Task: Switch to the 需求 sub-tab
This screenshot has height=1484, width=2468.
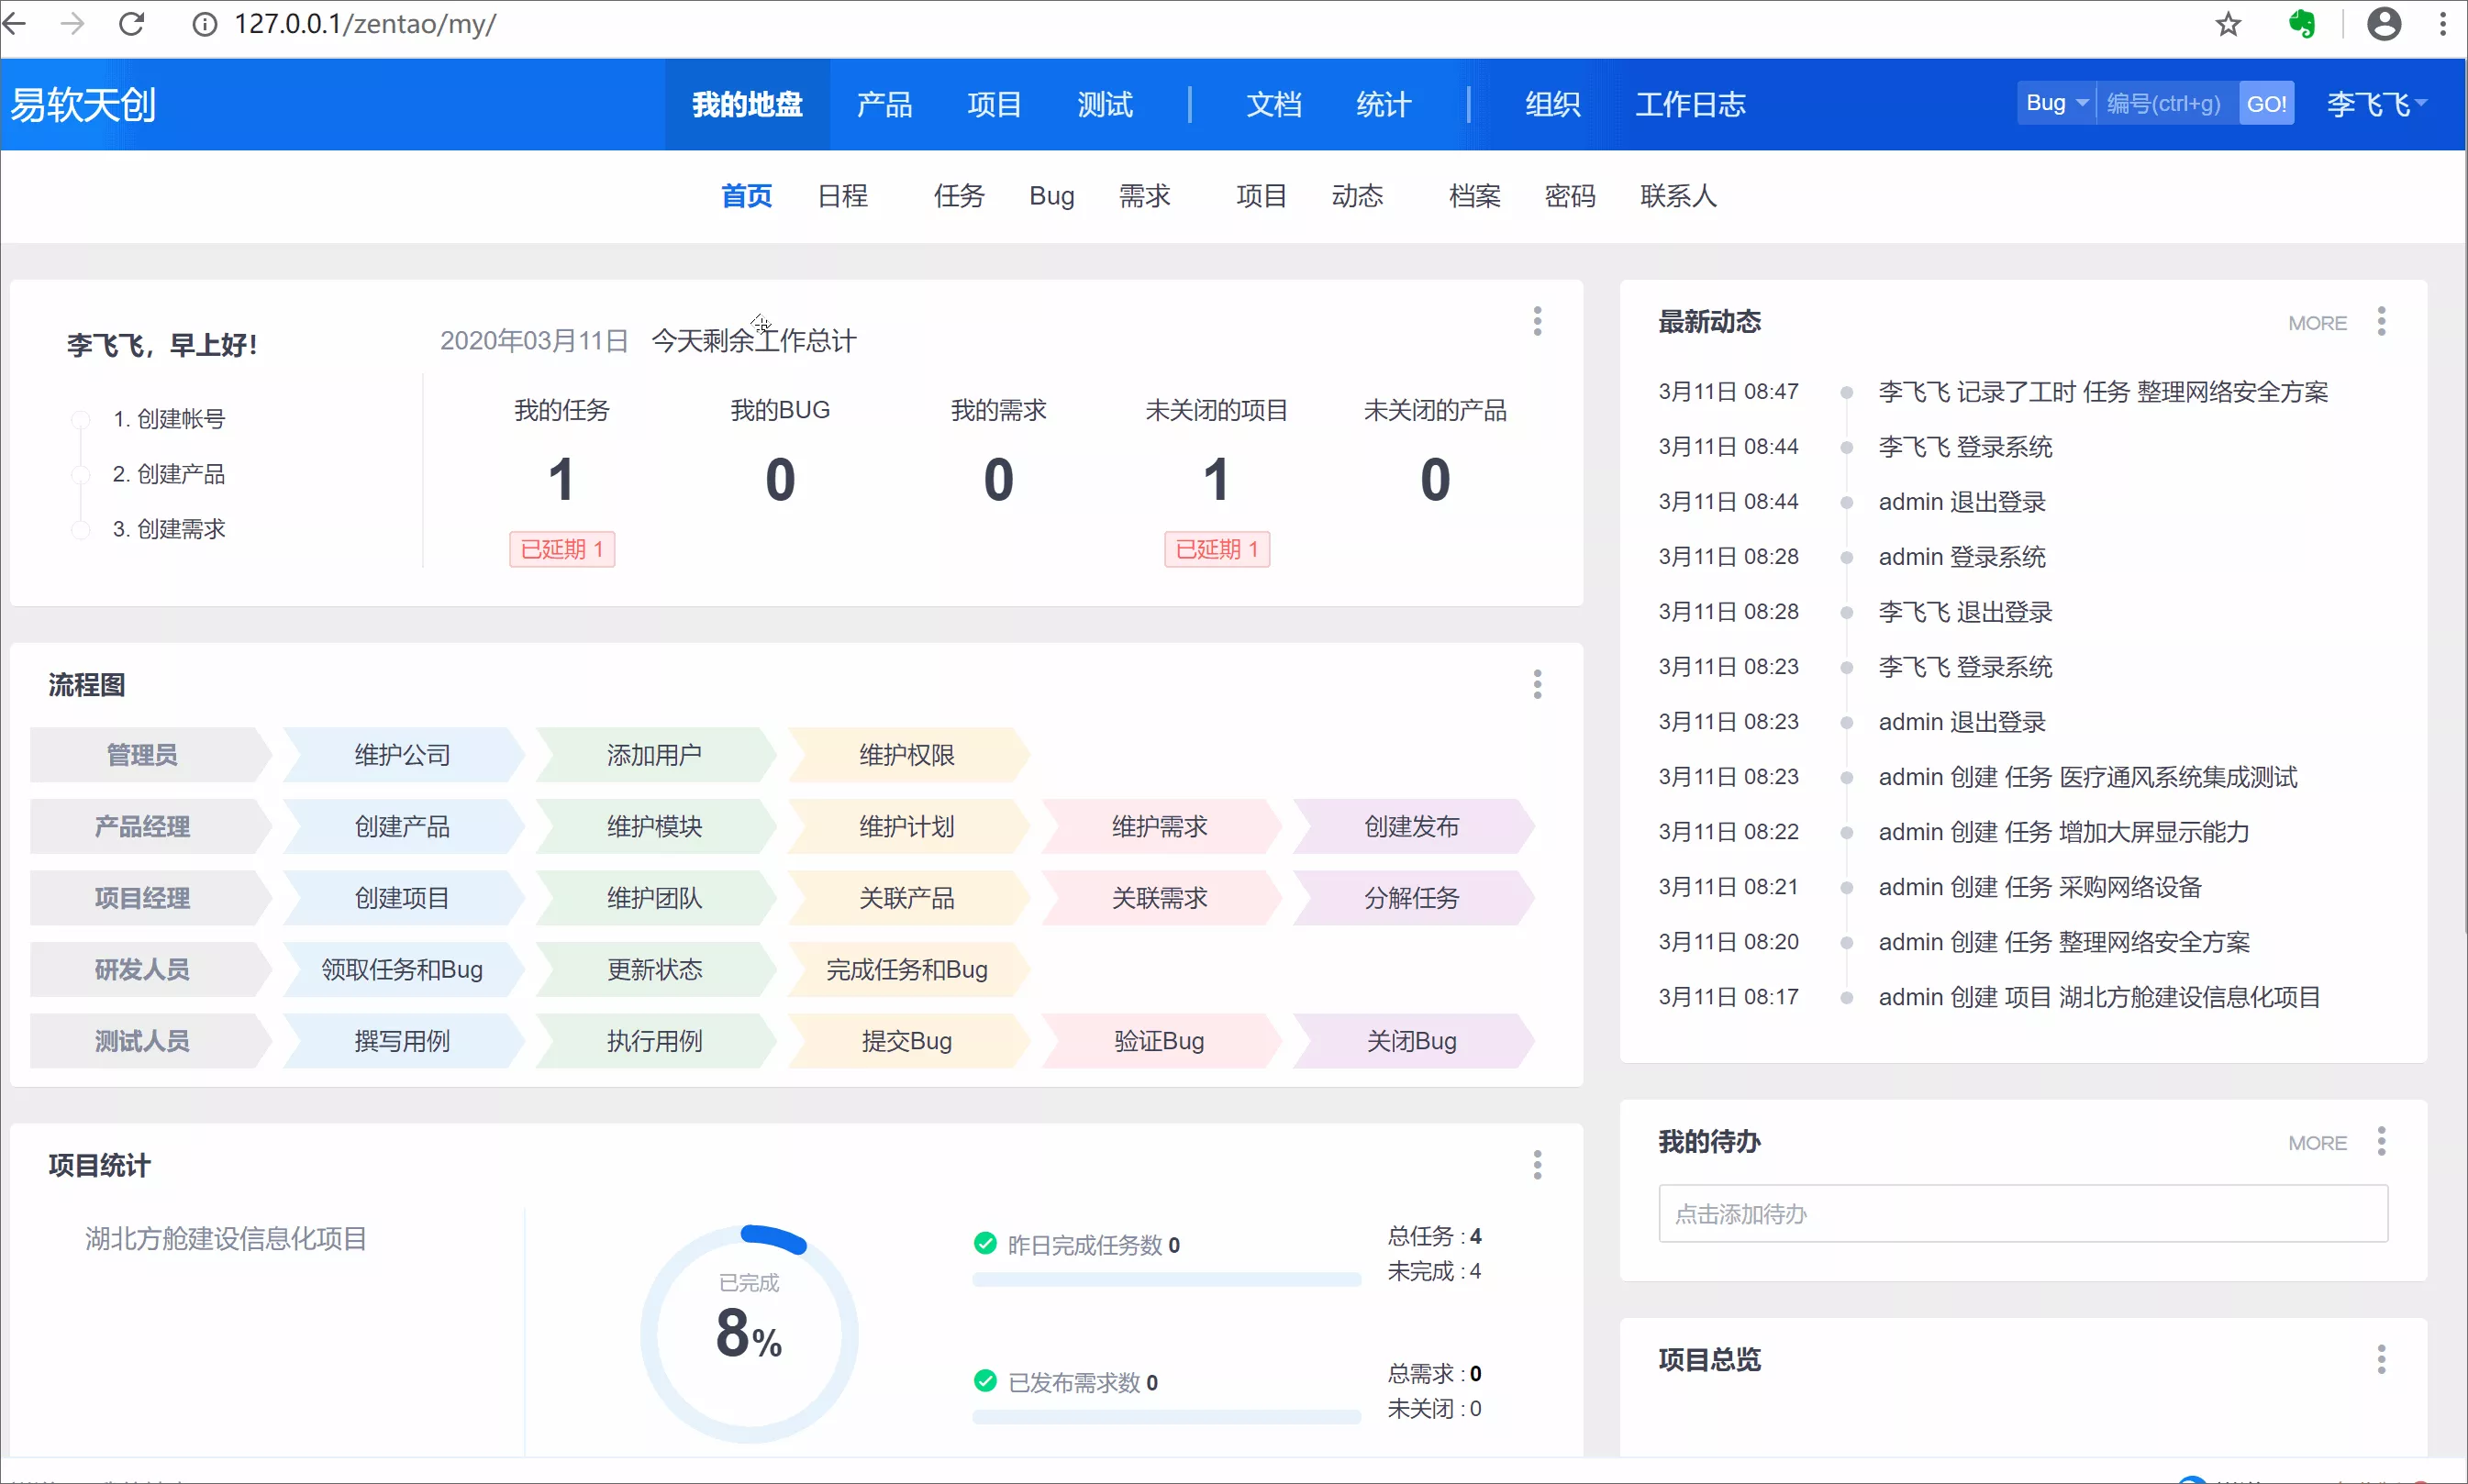Action: pyautogui.click(x=1144, y=196)
